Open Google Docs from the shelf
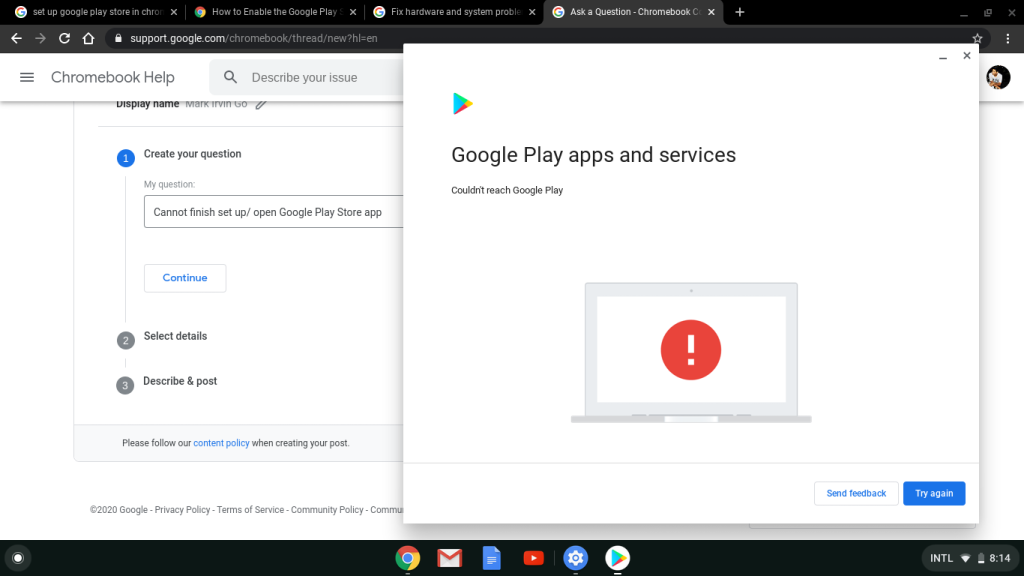 point(491,558)
